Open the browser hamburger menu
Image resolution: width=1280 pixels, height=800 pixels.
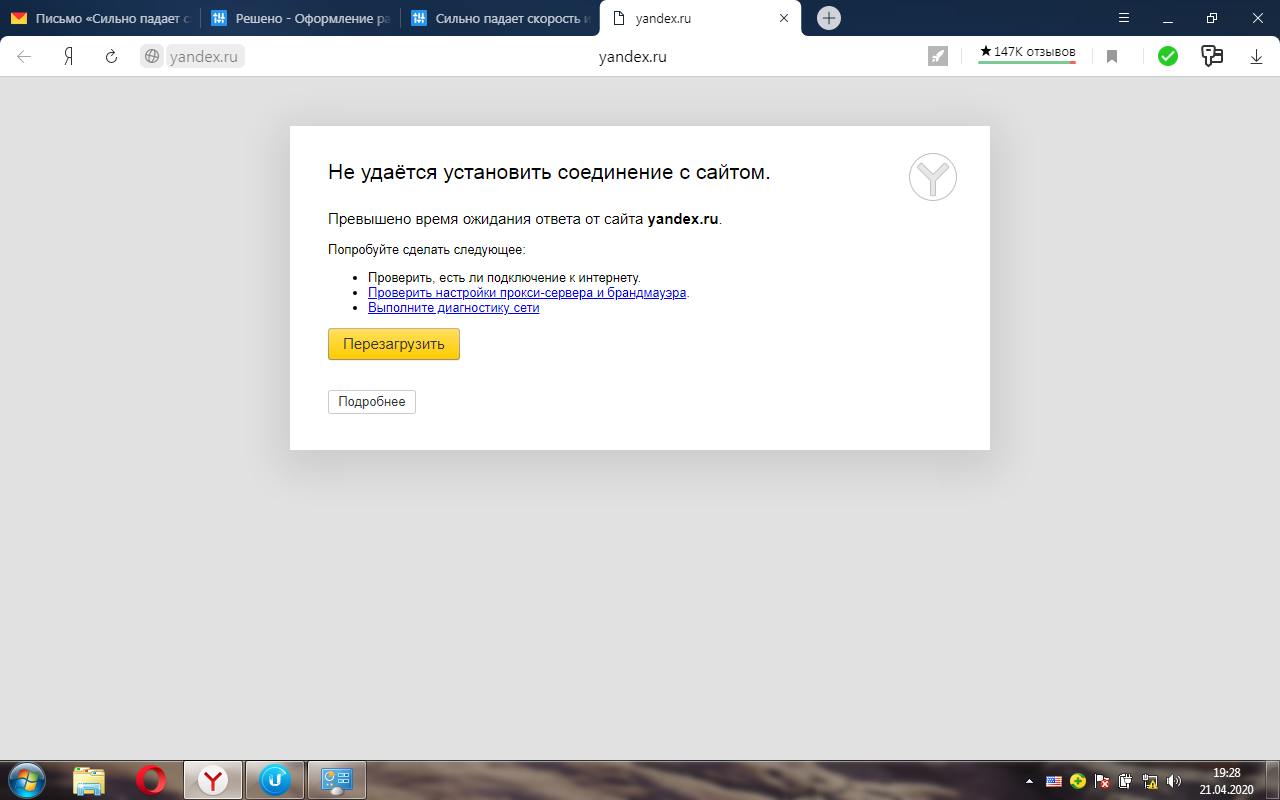pyautogui.click(x=1124, y=18)
